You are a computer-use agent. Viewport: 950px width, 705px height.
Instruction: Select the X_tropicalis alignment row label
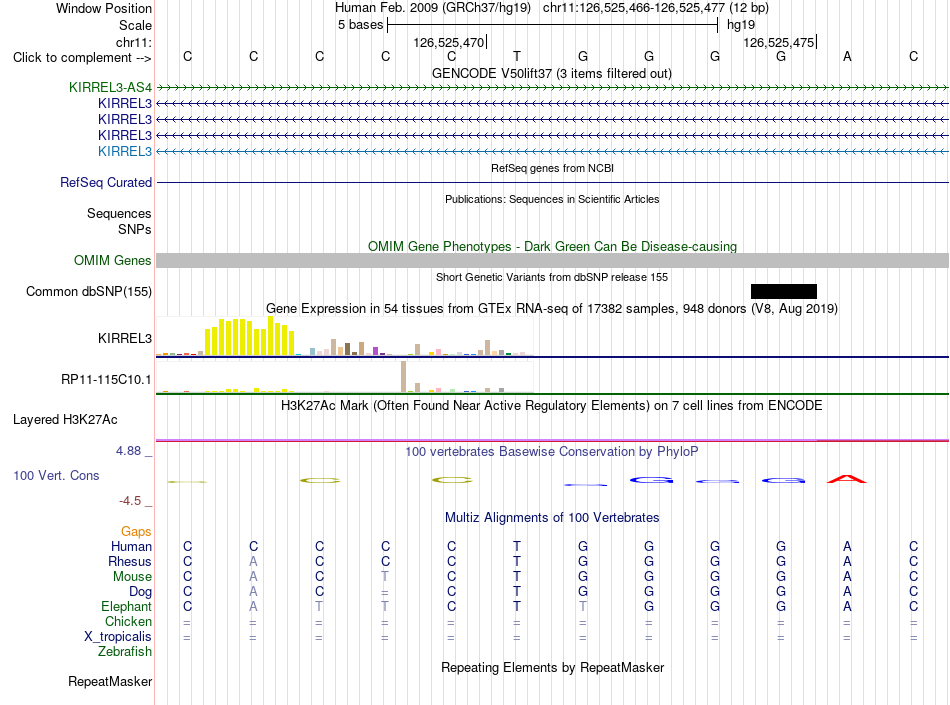tap(118, 637)
